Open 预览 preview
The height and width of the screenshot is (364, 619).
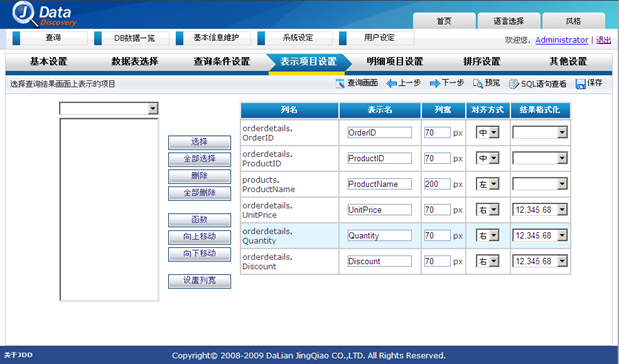tap(486, 83)
